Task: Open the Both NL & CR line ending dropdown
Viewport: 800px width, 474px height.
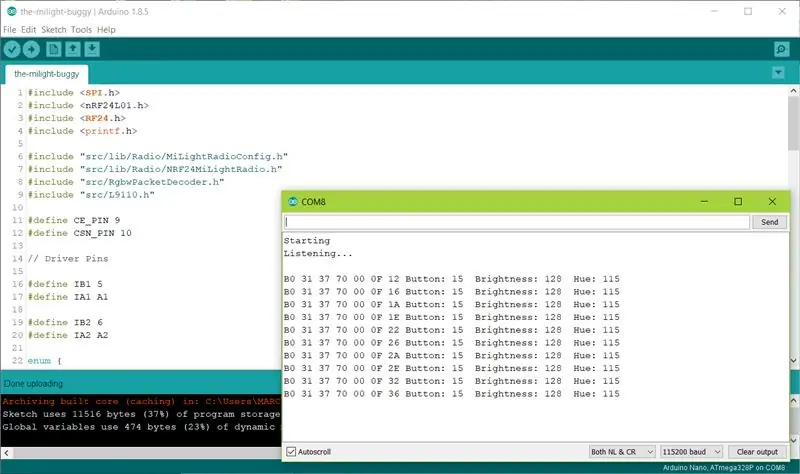Action: (622, 452)
